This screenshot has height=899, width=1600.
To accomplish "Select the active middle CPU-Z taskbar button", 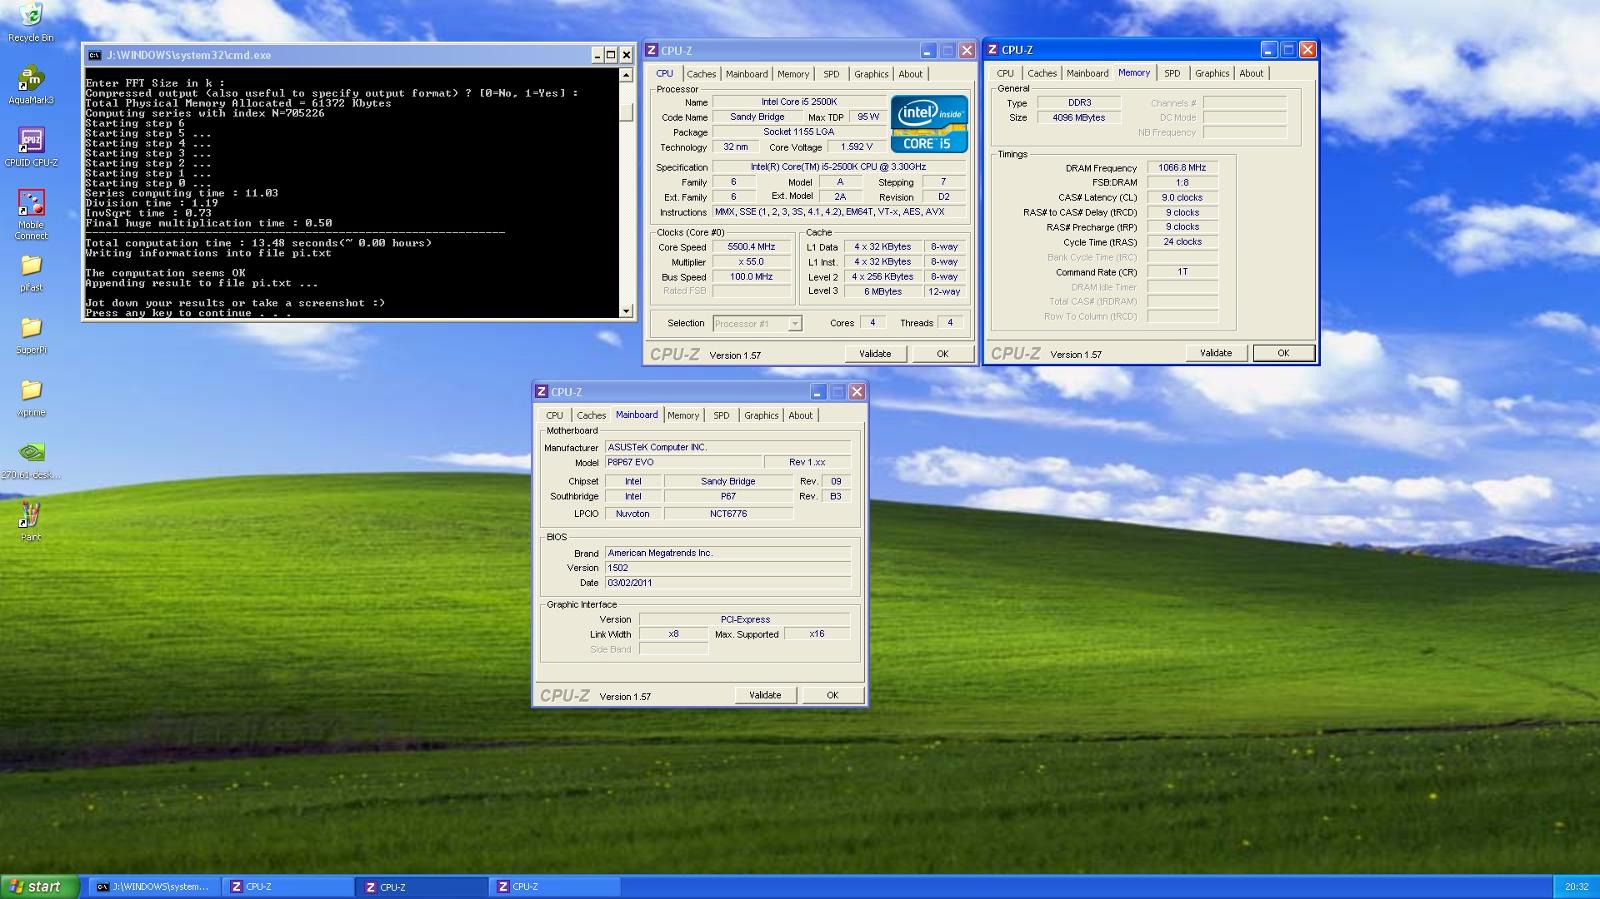I will coord(422,887).
